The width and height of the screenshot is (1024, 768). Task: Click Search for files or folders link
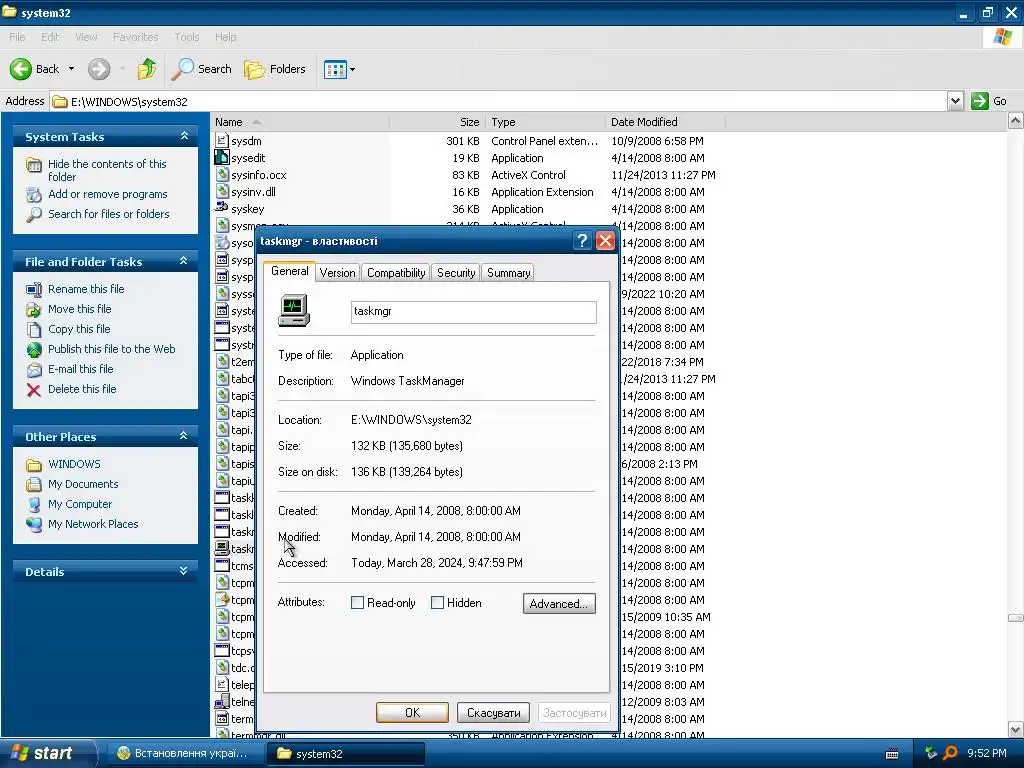[x=108, y=214]
